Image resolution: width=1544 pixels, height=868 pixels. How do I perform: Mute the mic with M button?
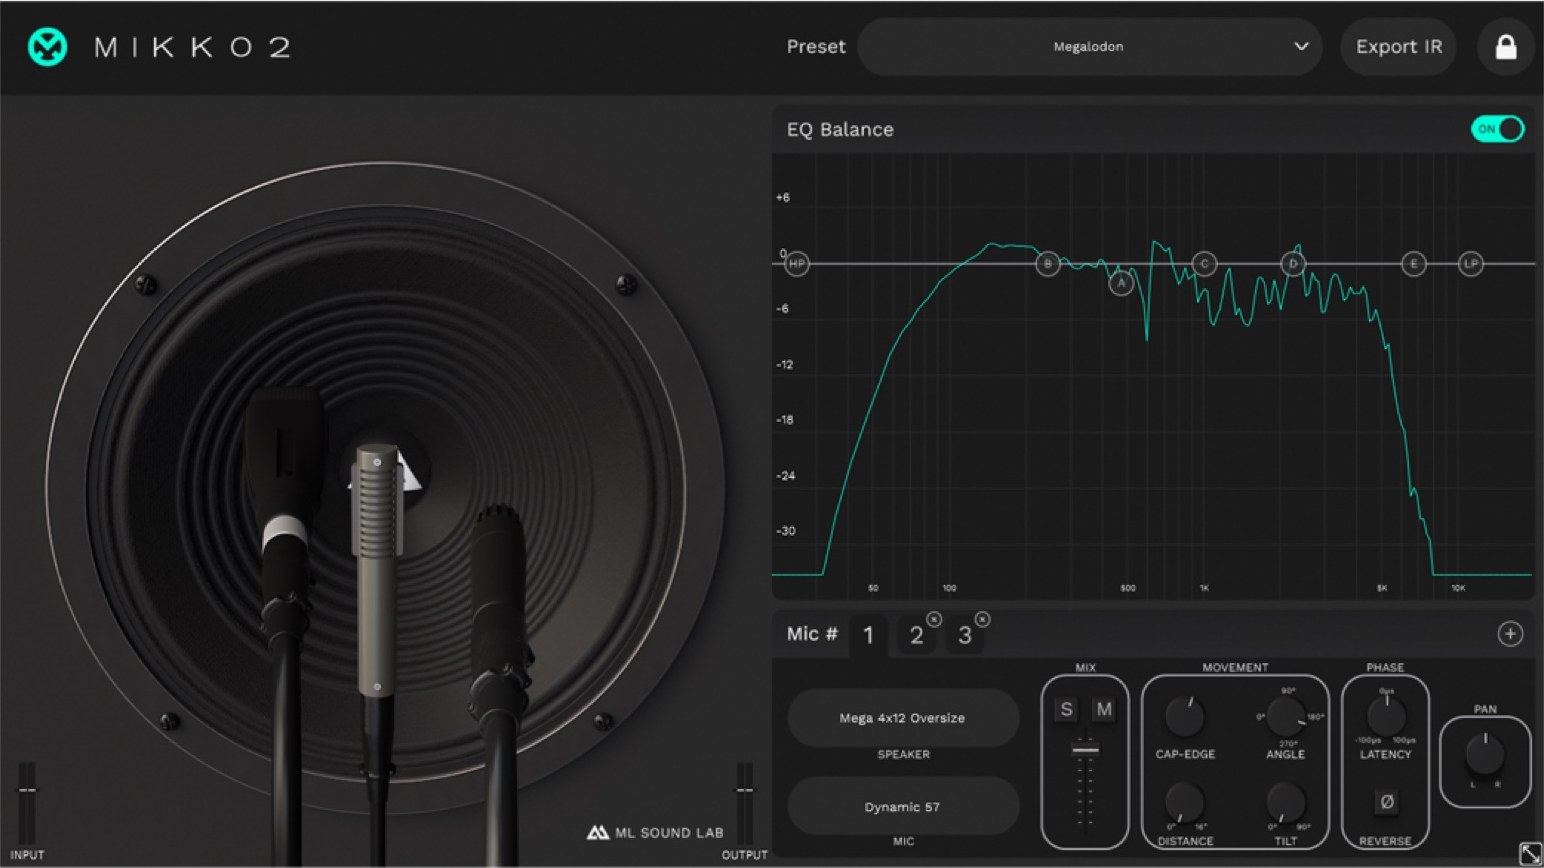[x=1104, y=709]
